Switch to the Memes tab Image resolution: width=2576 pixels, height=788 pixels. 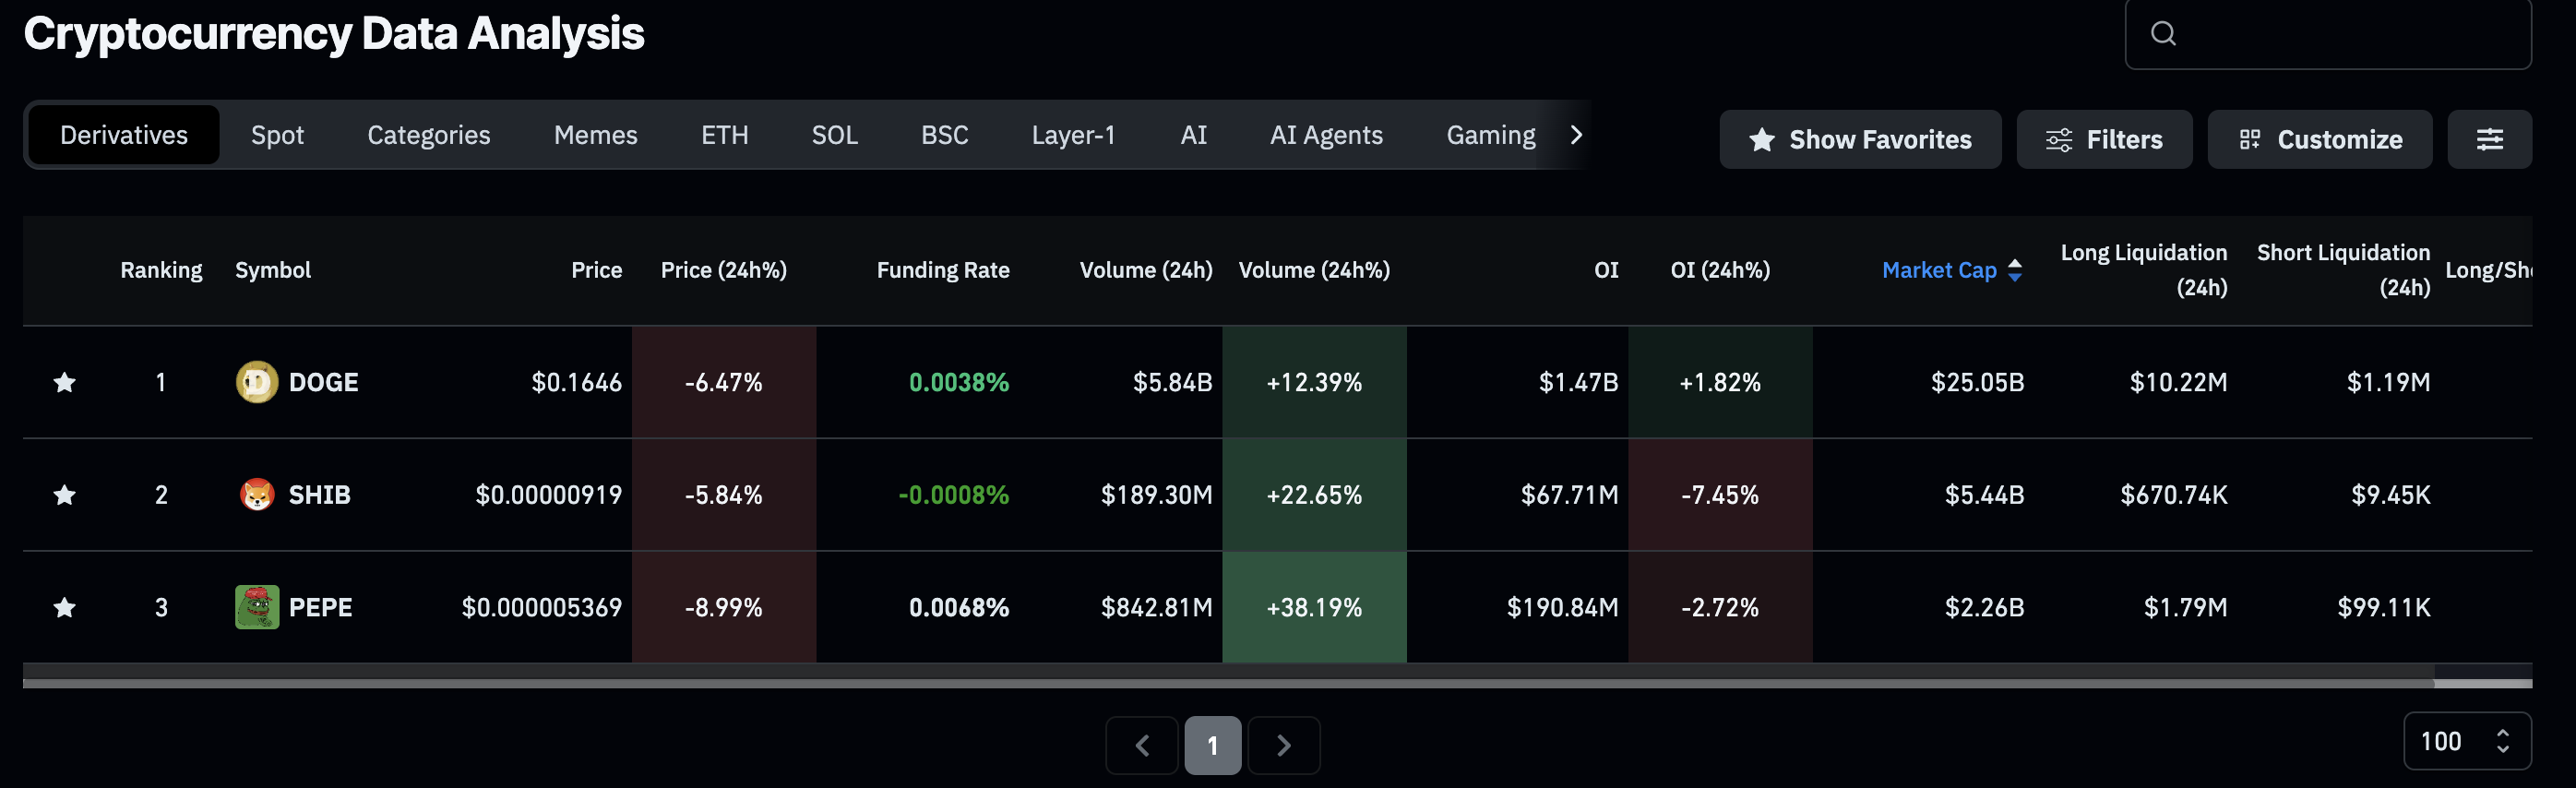(x=595, y=135)
